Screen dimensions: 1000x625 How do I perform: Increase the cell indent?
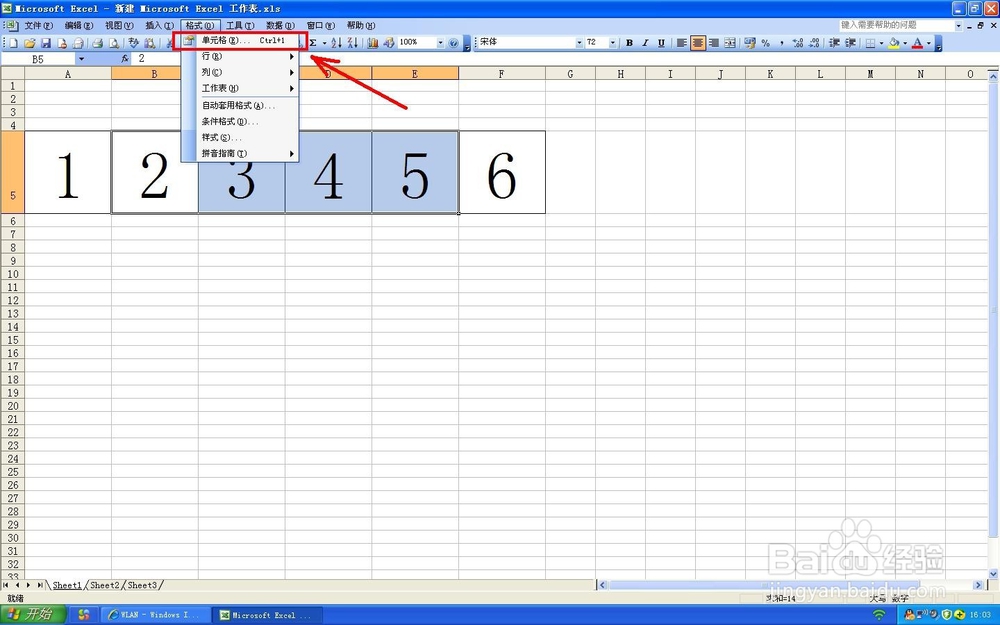pyautogui.click(x=850, y=43)
